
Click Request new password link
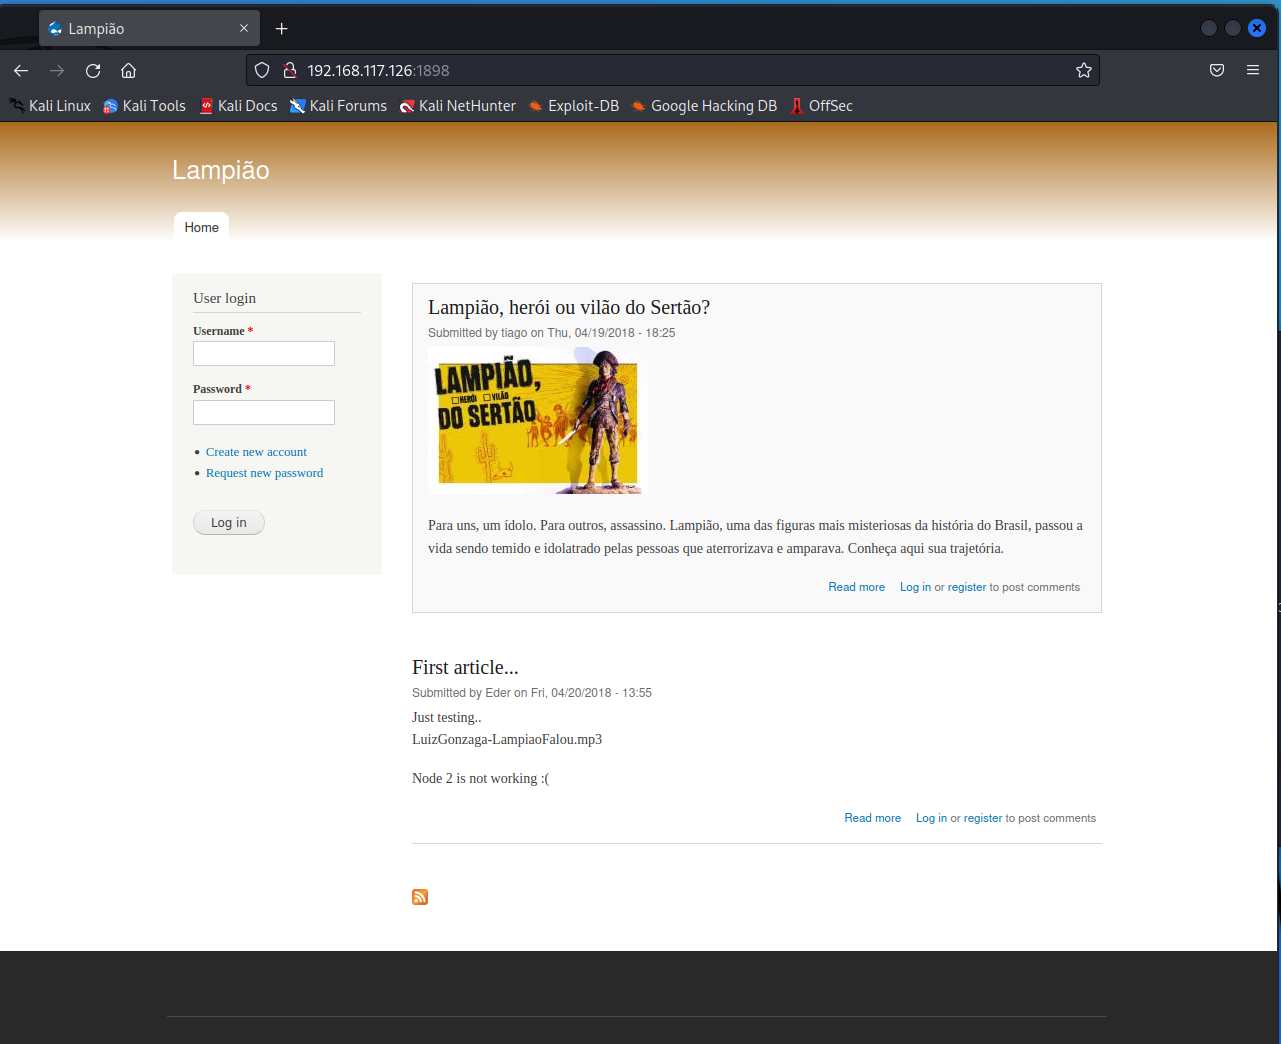264,473
